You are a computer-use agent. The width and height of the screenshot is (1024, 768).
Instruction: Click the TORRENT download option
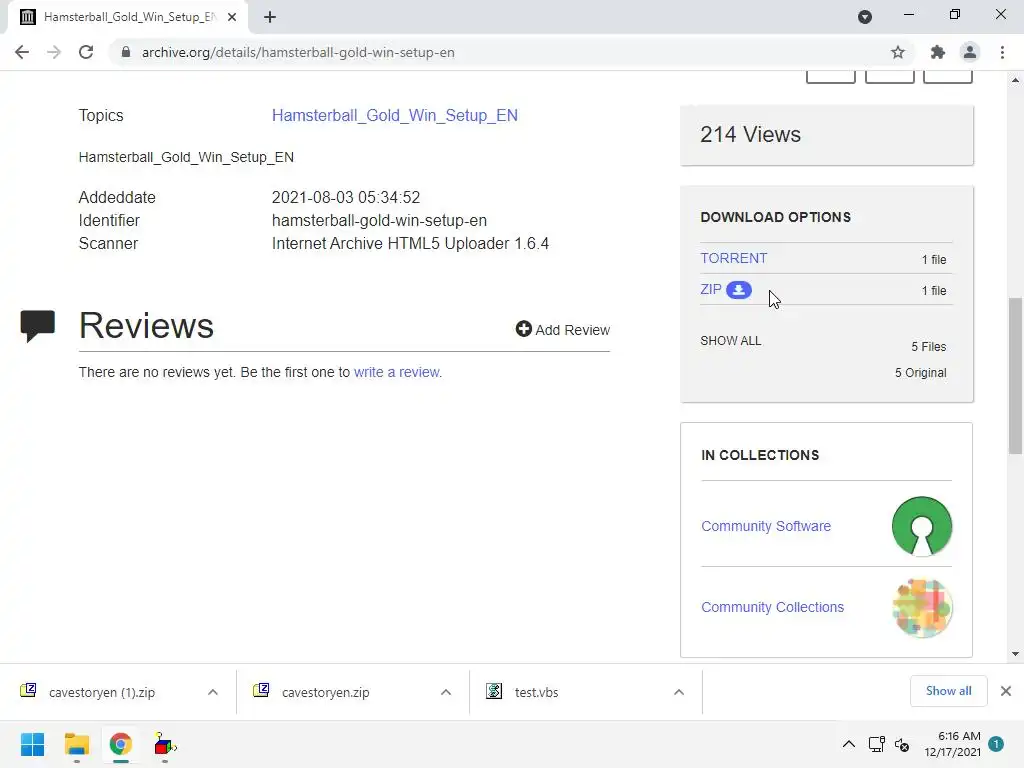click(x=733, y=258)
